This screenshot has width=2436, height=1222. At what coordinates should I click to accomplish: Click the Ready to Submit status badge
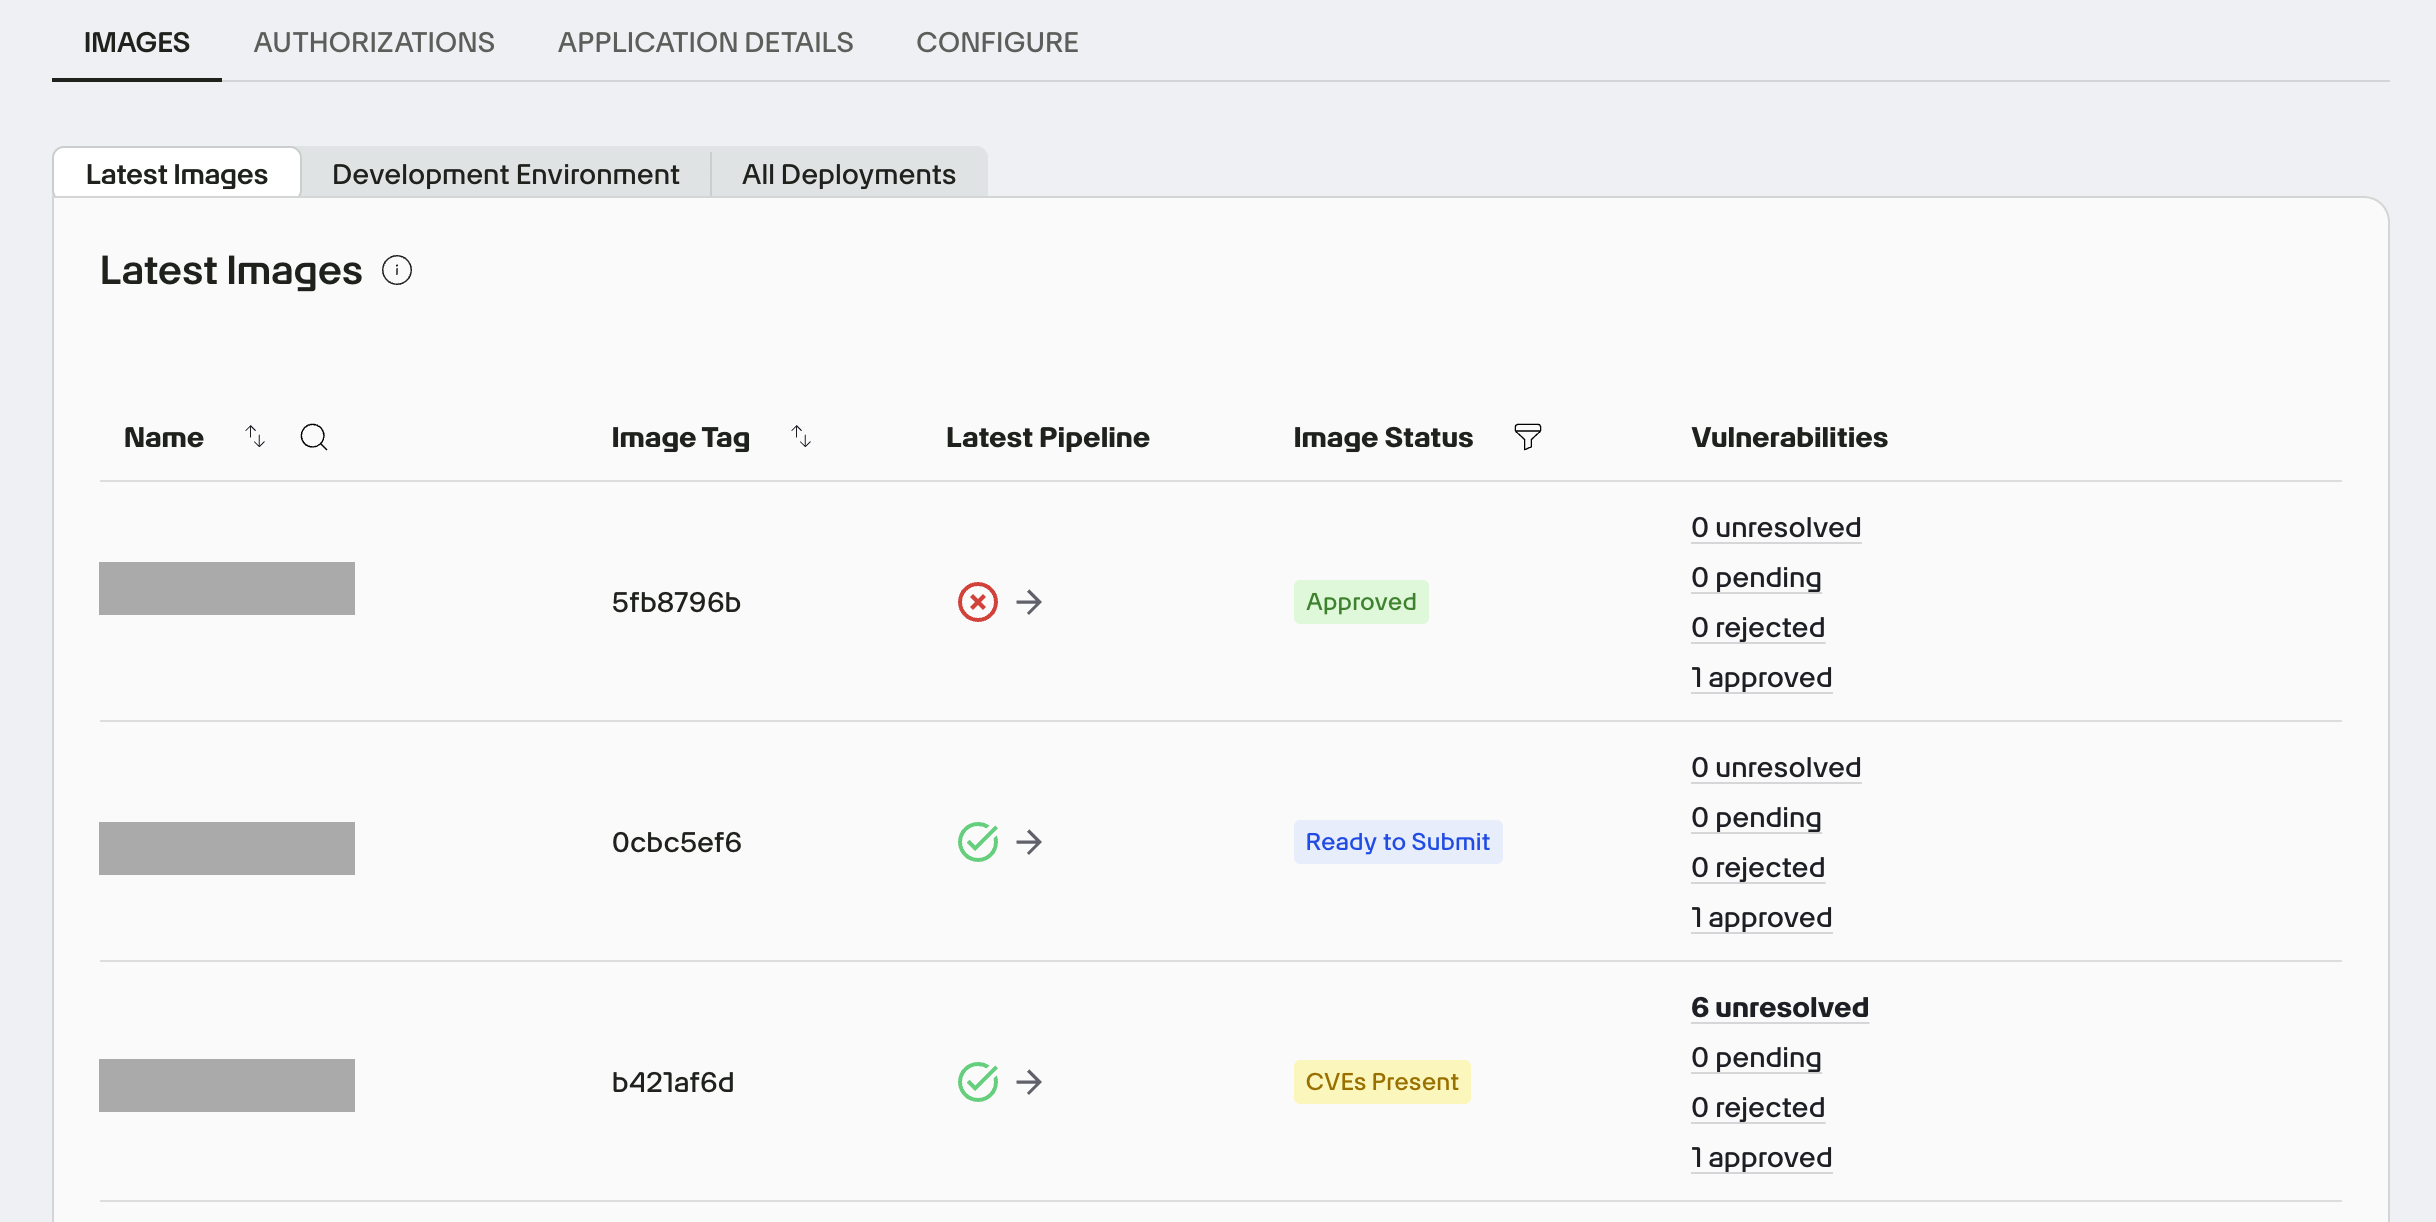1397,842
